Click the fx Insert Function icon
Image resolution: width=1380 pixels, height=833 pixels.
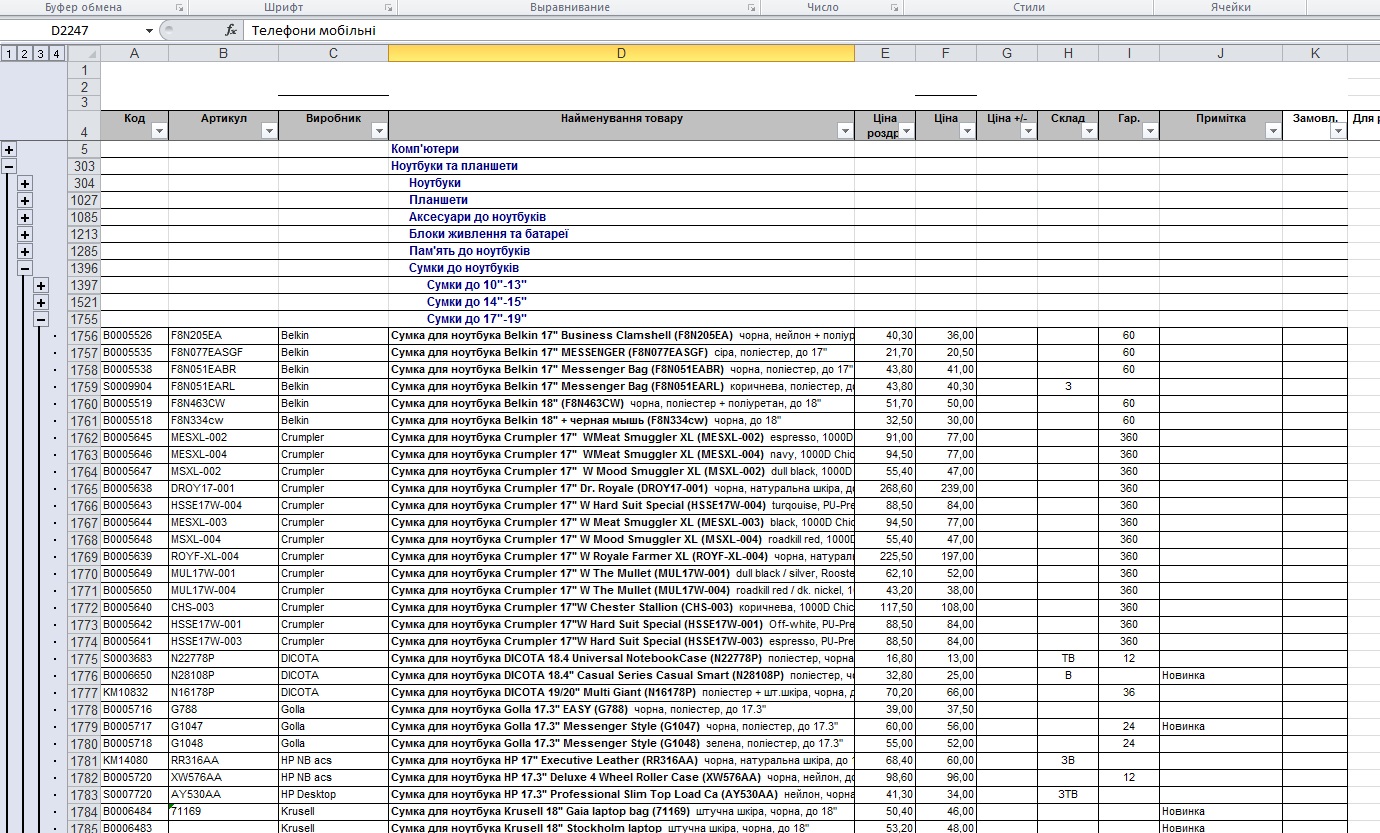pos(231,30)
